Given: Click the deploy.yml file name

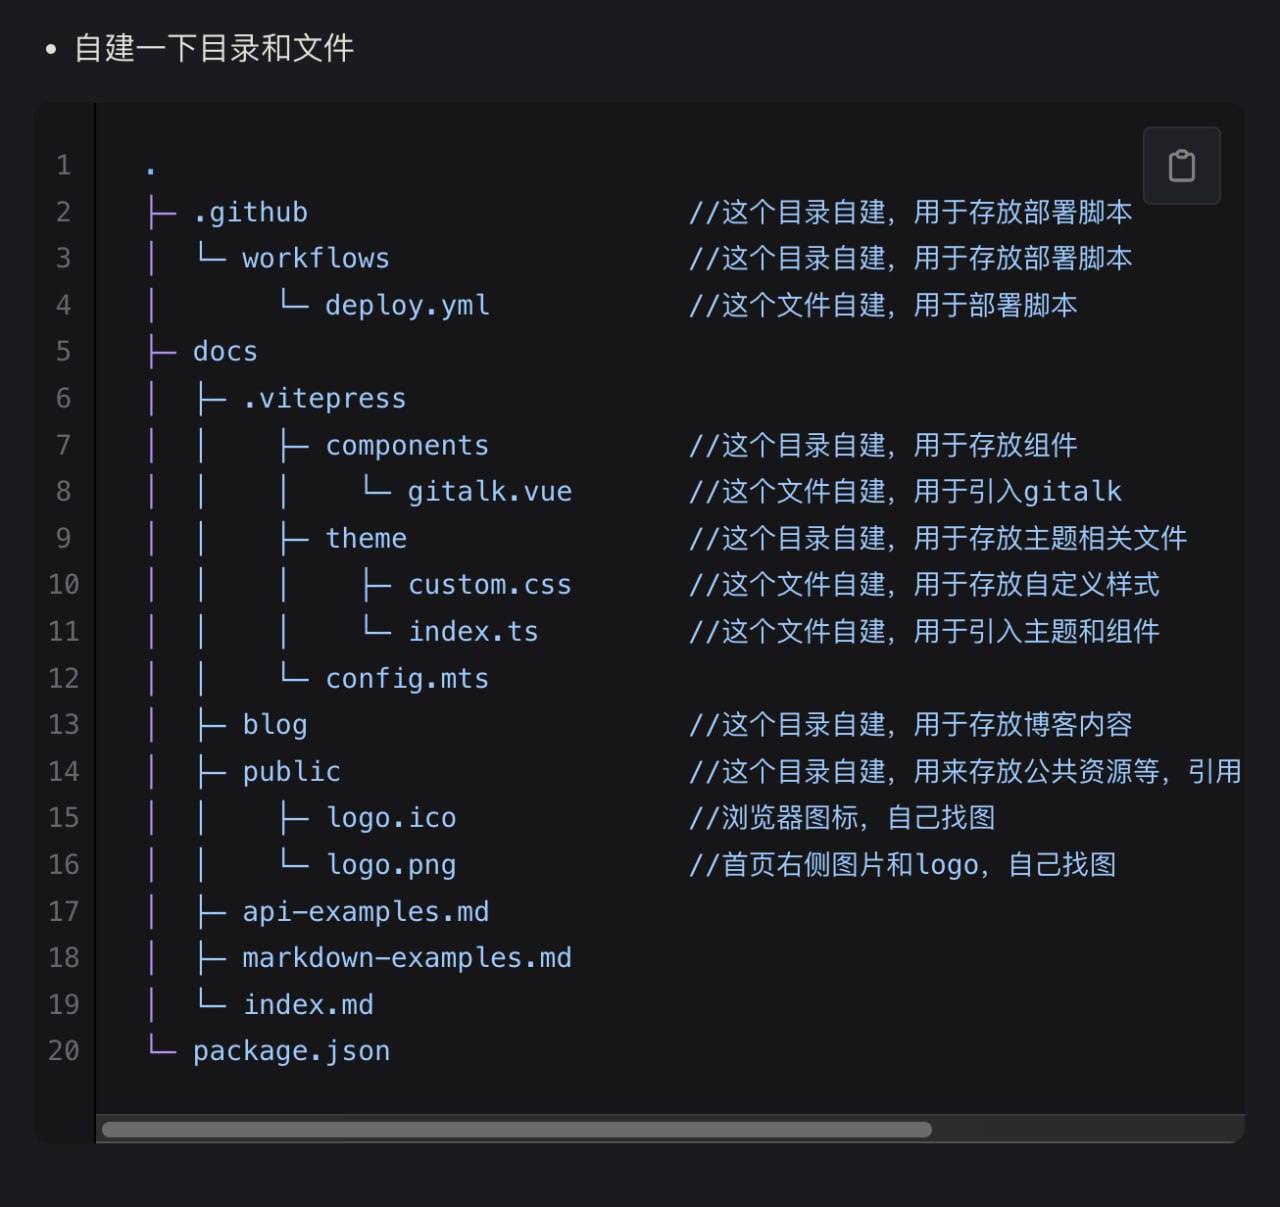Looking at the screenshot, I should tap(407, 305).
